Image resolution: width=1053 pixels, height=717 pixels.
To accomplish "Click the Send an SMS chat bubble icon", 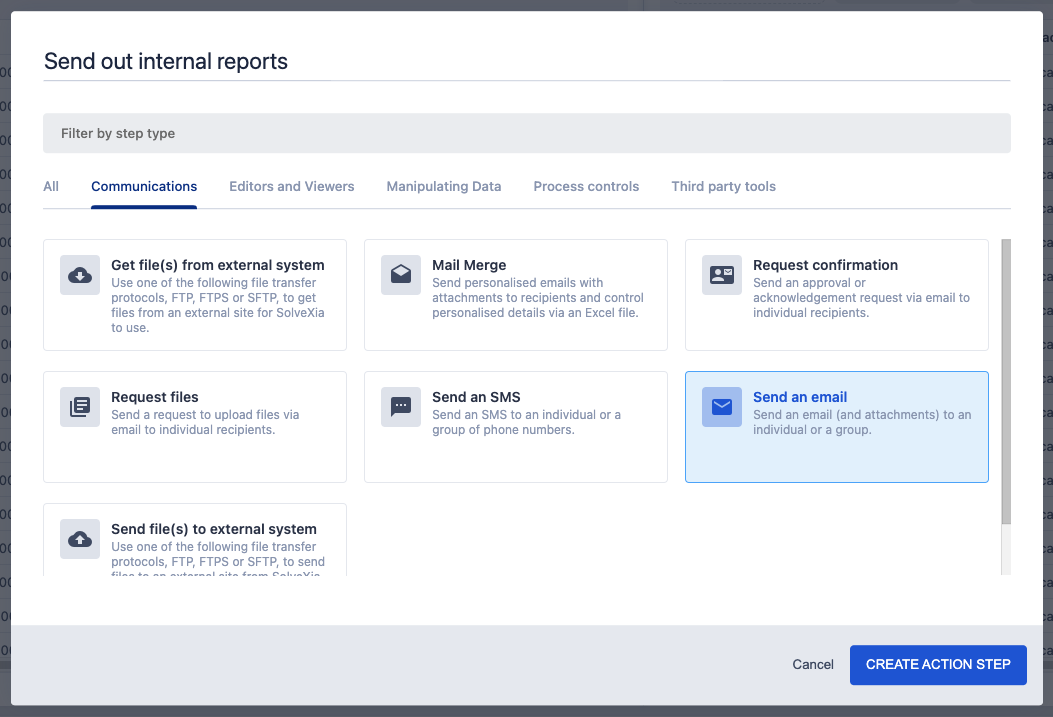I will coord(401,407).
